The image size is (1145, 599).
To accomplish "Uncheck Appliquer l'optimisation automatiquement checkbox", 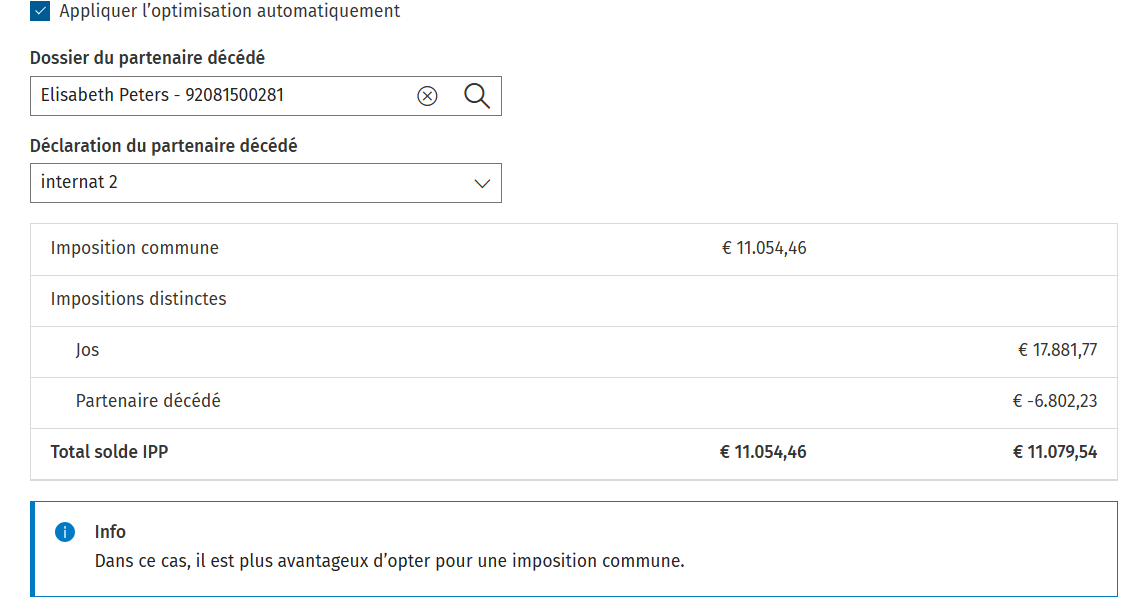I will 40,11.
